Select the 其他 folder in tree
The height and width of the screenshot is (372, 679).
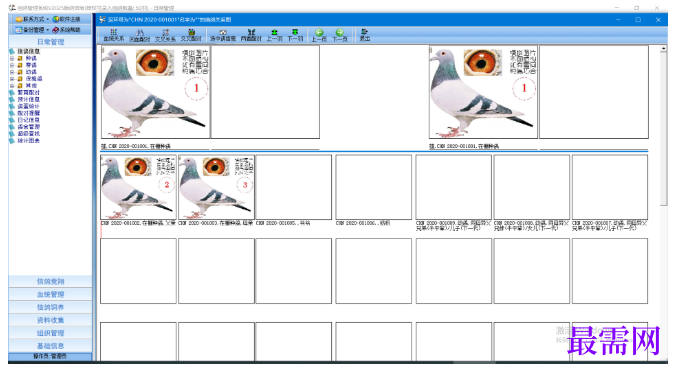(x=31, y=86)
